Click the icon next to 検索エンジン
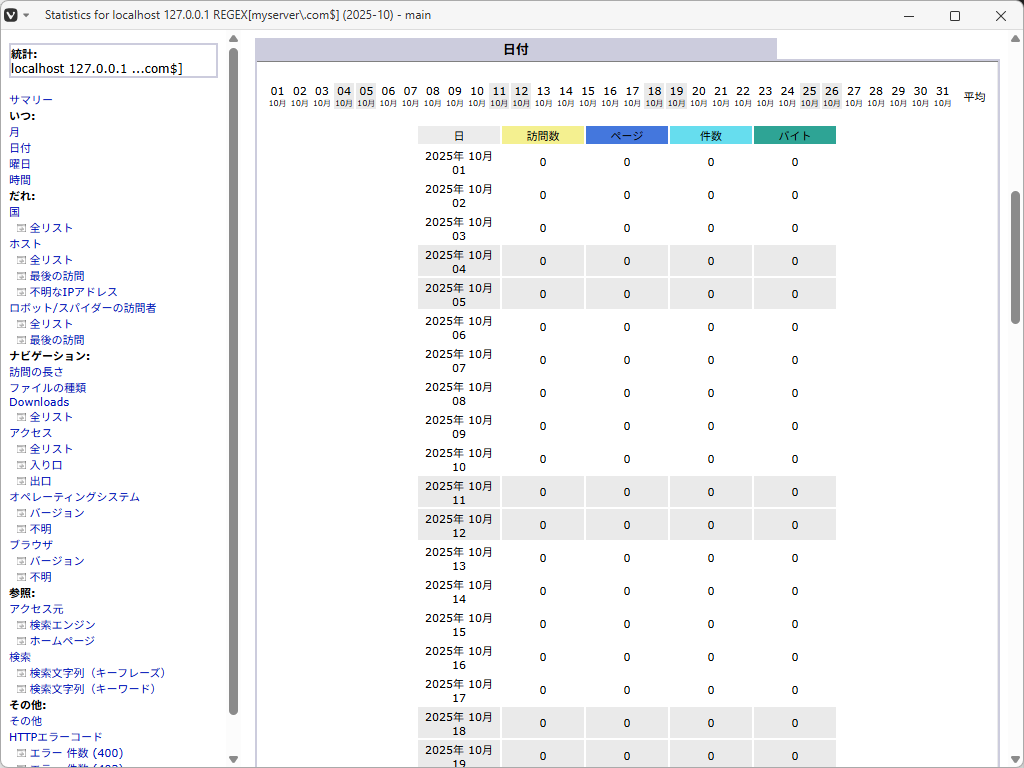The image size is (1024, 768). [21, 625]
